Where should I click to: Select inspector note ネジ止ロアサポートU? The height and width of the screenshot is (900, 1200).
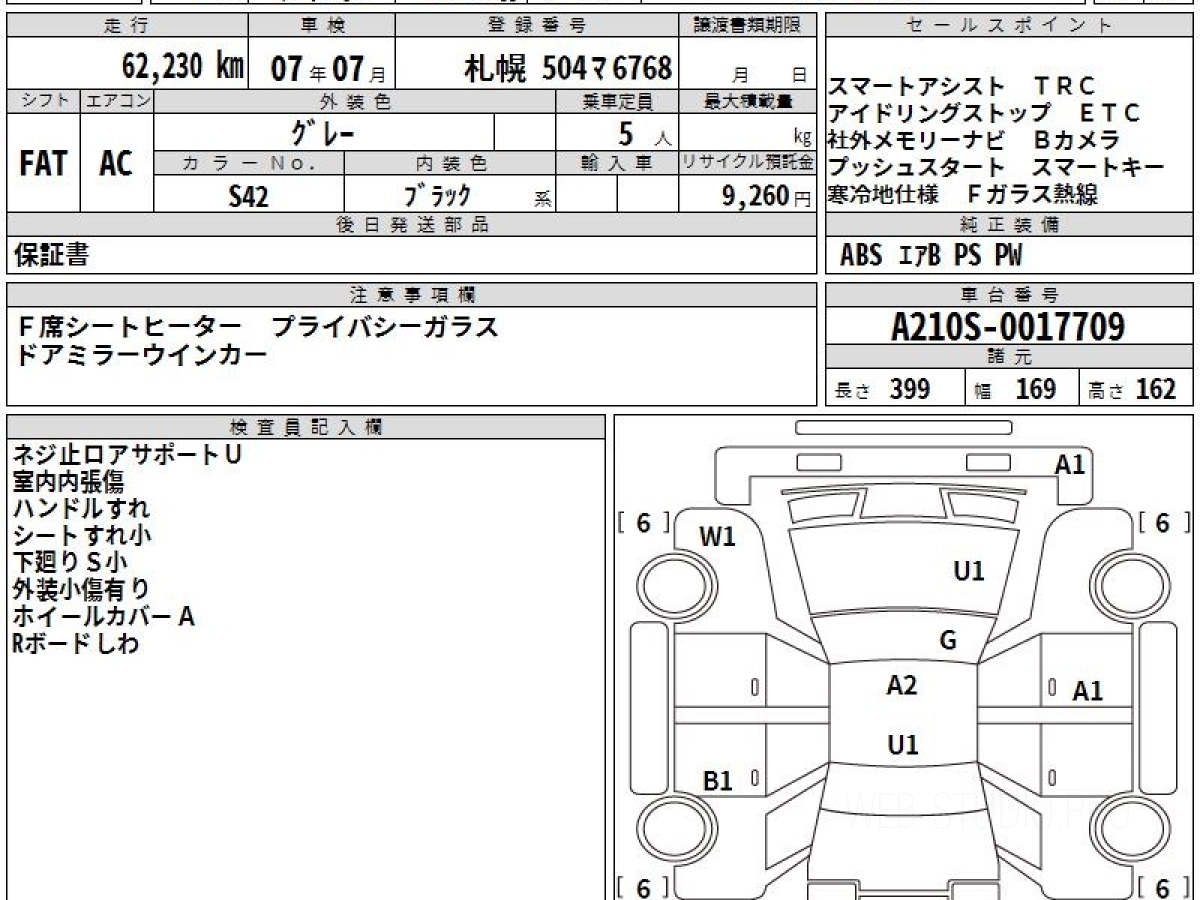coord(127,454)
